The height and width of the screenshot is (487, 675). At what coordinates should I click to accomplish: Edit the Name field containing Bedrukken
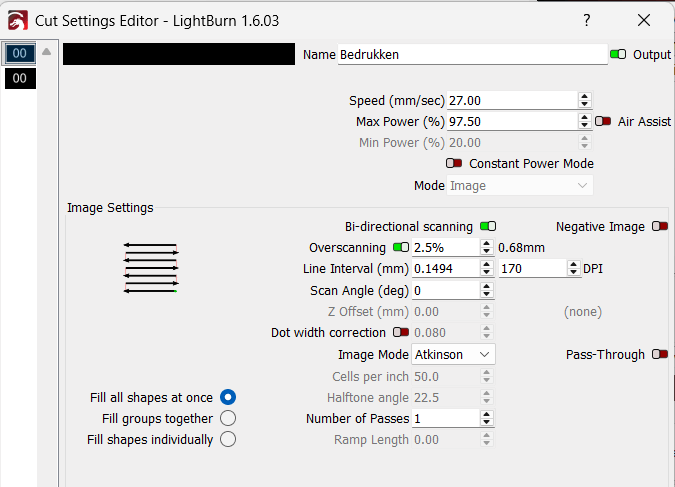pos(472,55)
